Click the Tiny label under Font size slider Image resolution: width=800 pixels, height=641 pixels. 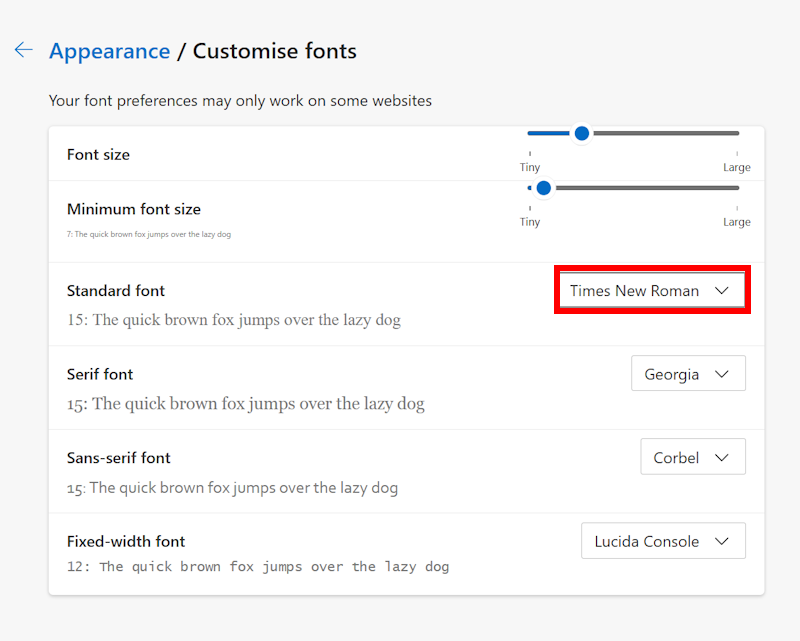tap(530, 167)
